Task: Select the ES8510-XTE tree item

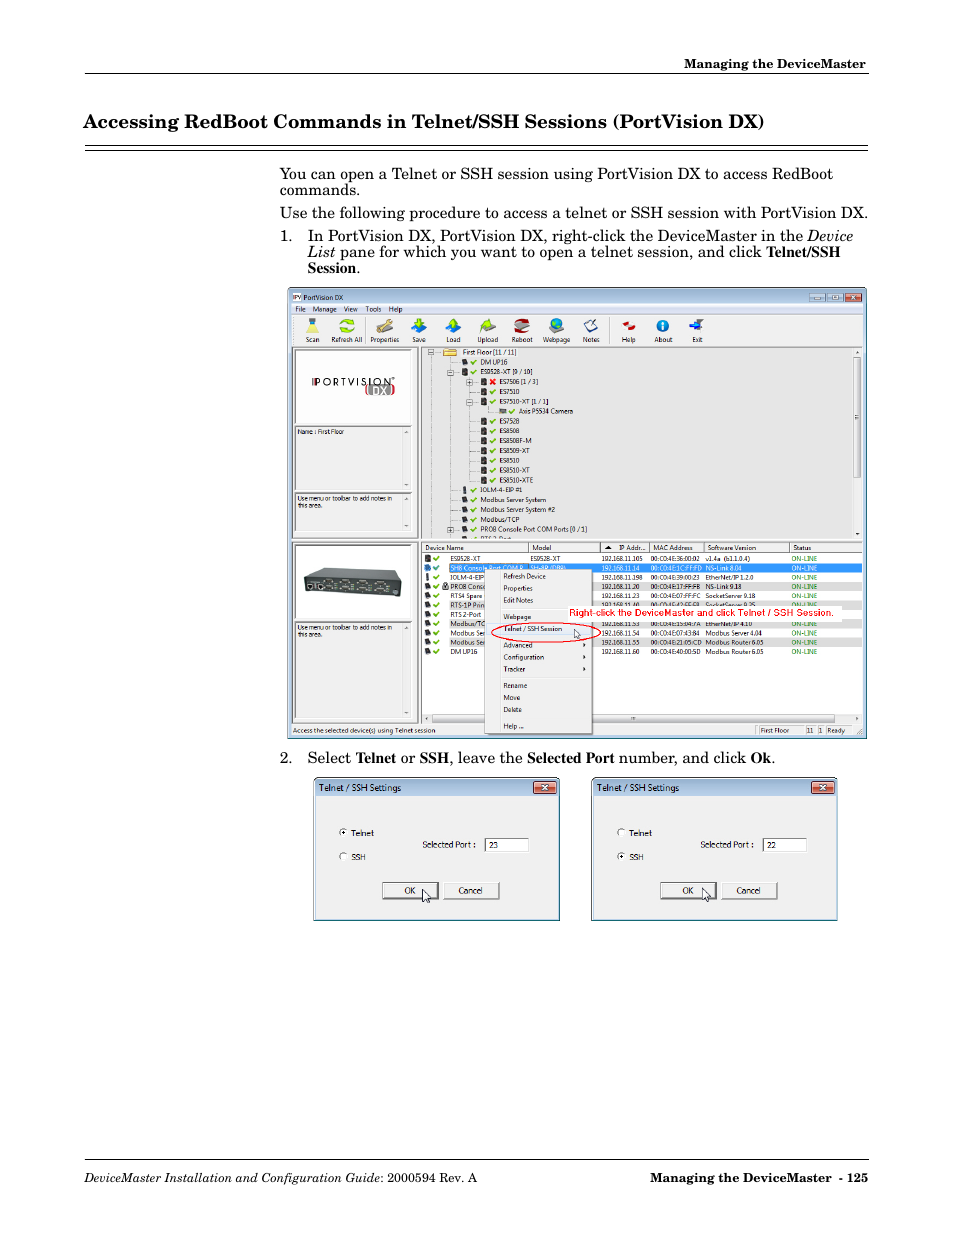Action: point(516,480)
